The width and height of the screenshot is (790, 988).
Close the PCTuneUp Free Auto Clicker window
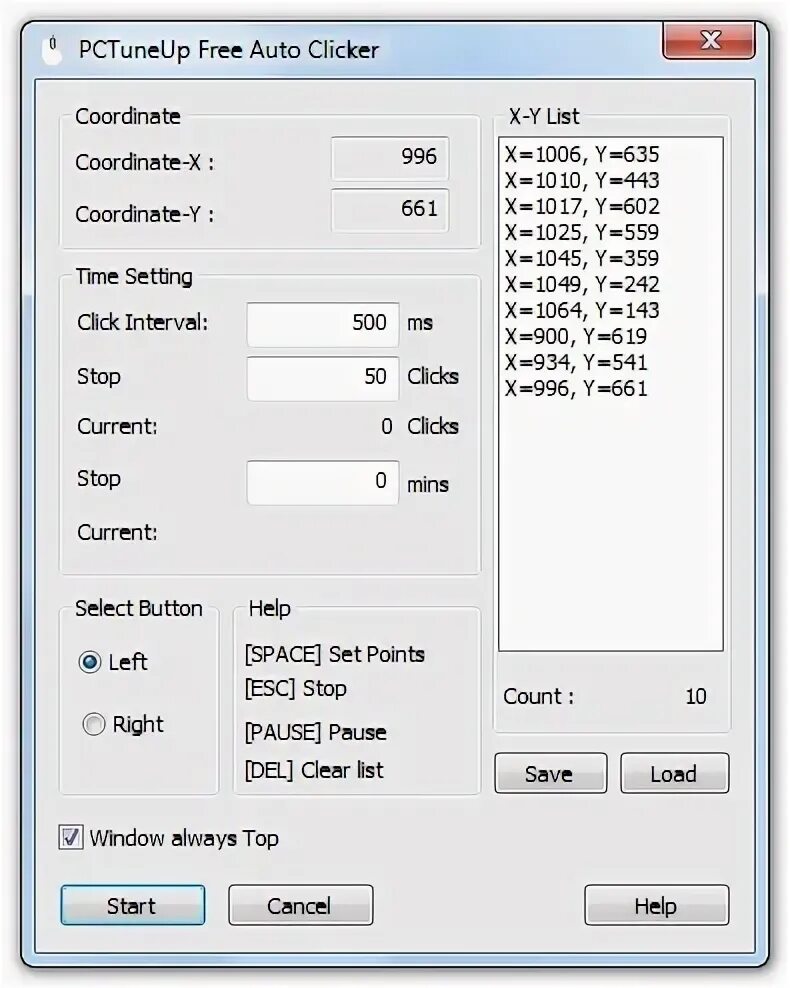pos(709,40)
